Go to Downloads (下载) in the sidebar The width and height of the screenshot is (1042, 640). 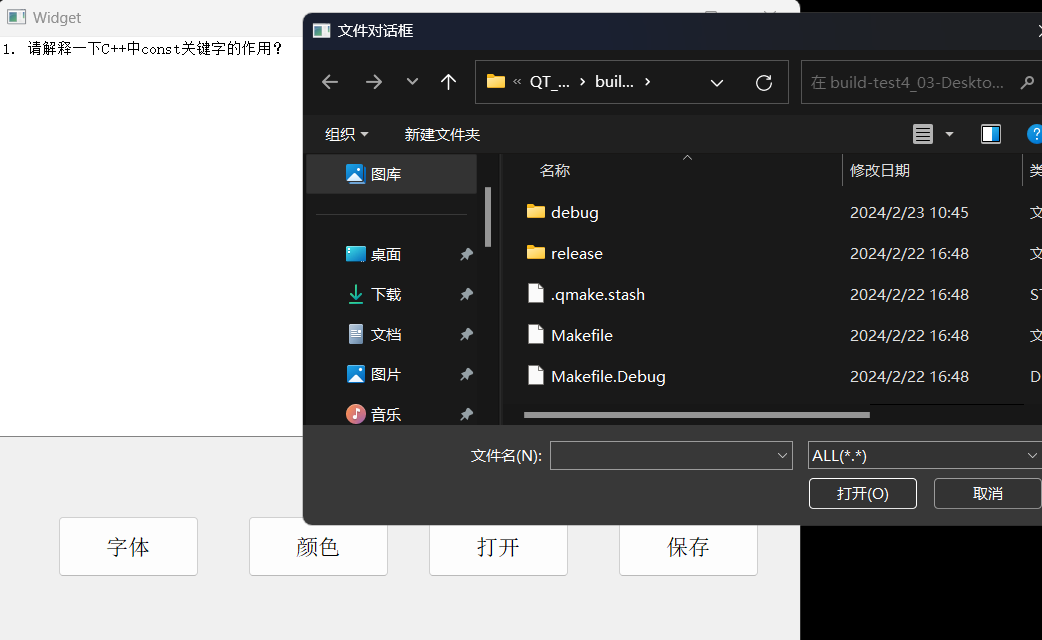click(385, 294)
